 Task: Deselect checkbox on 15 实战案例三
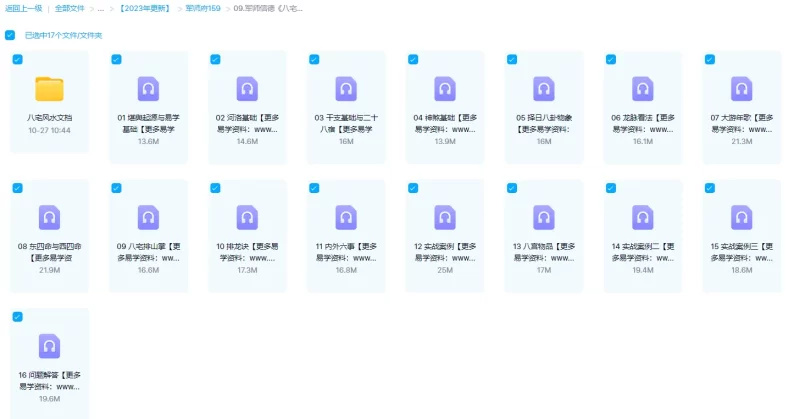point(710,188)
